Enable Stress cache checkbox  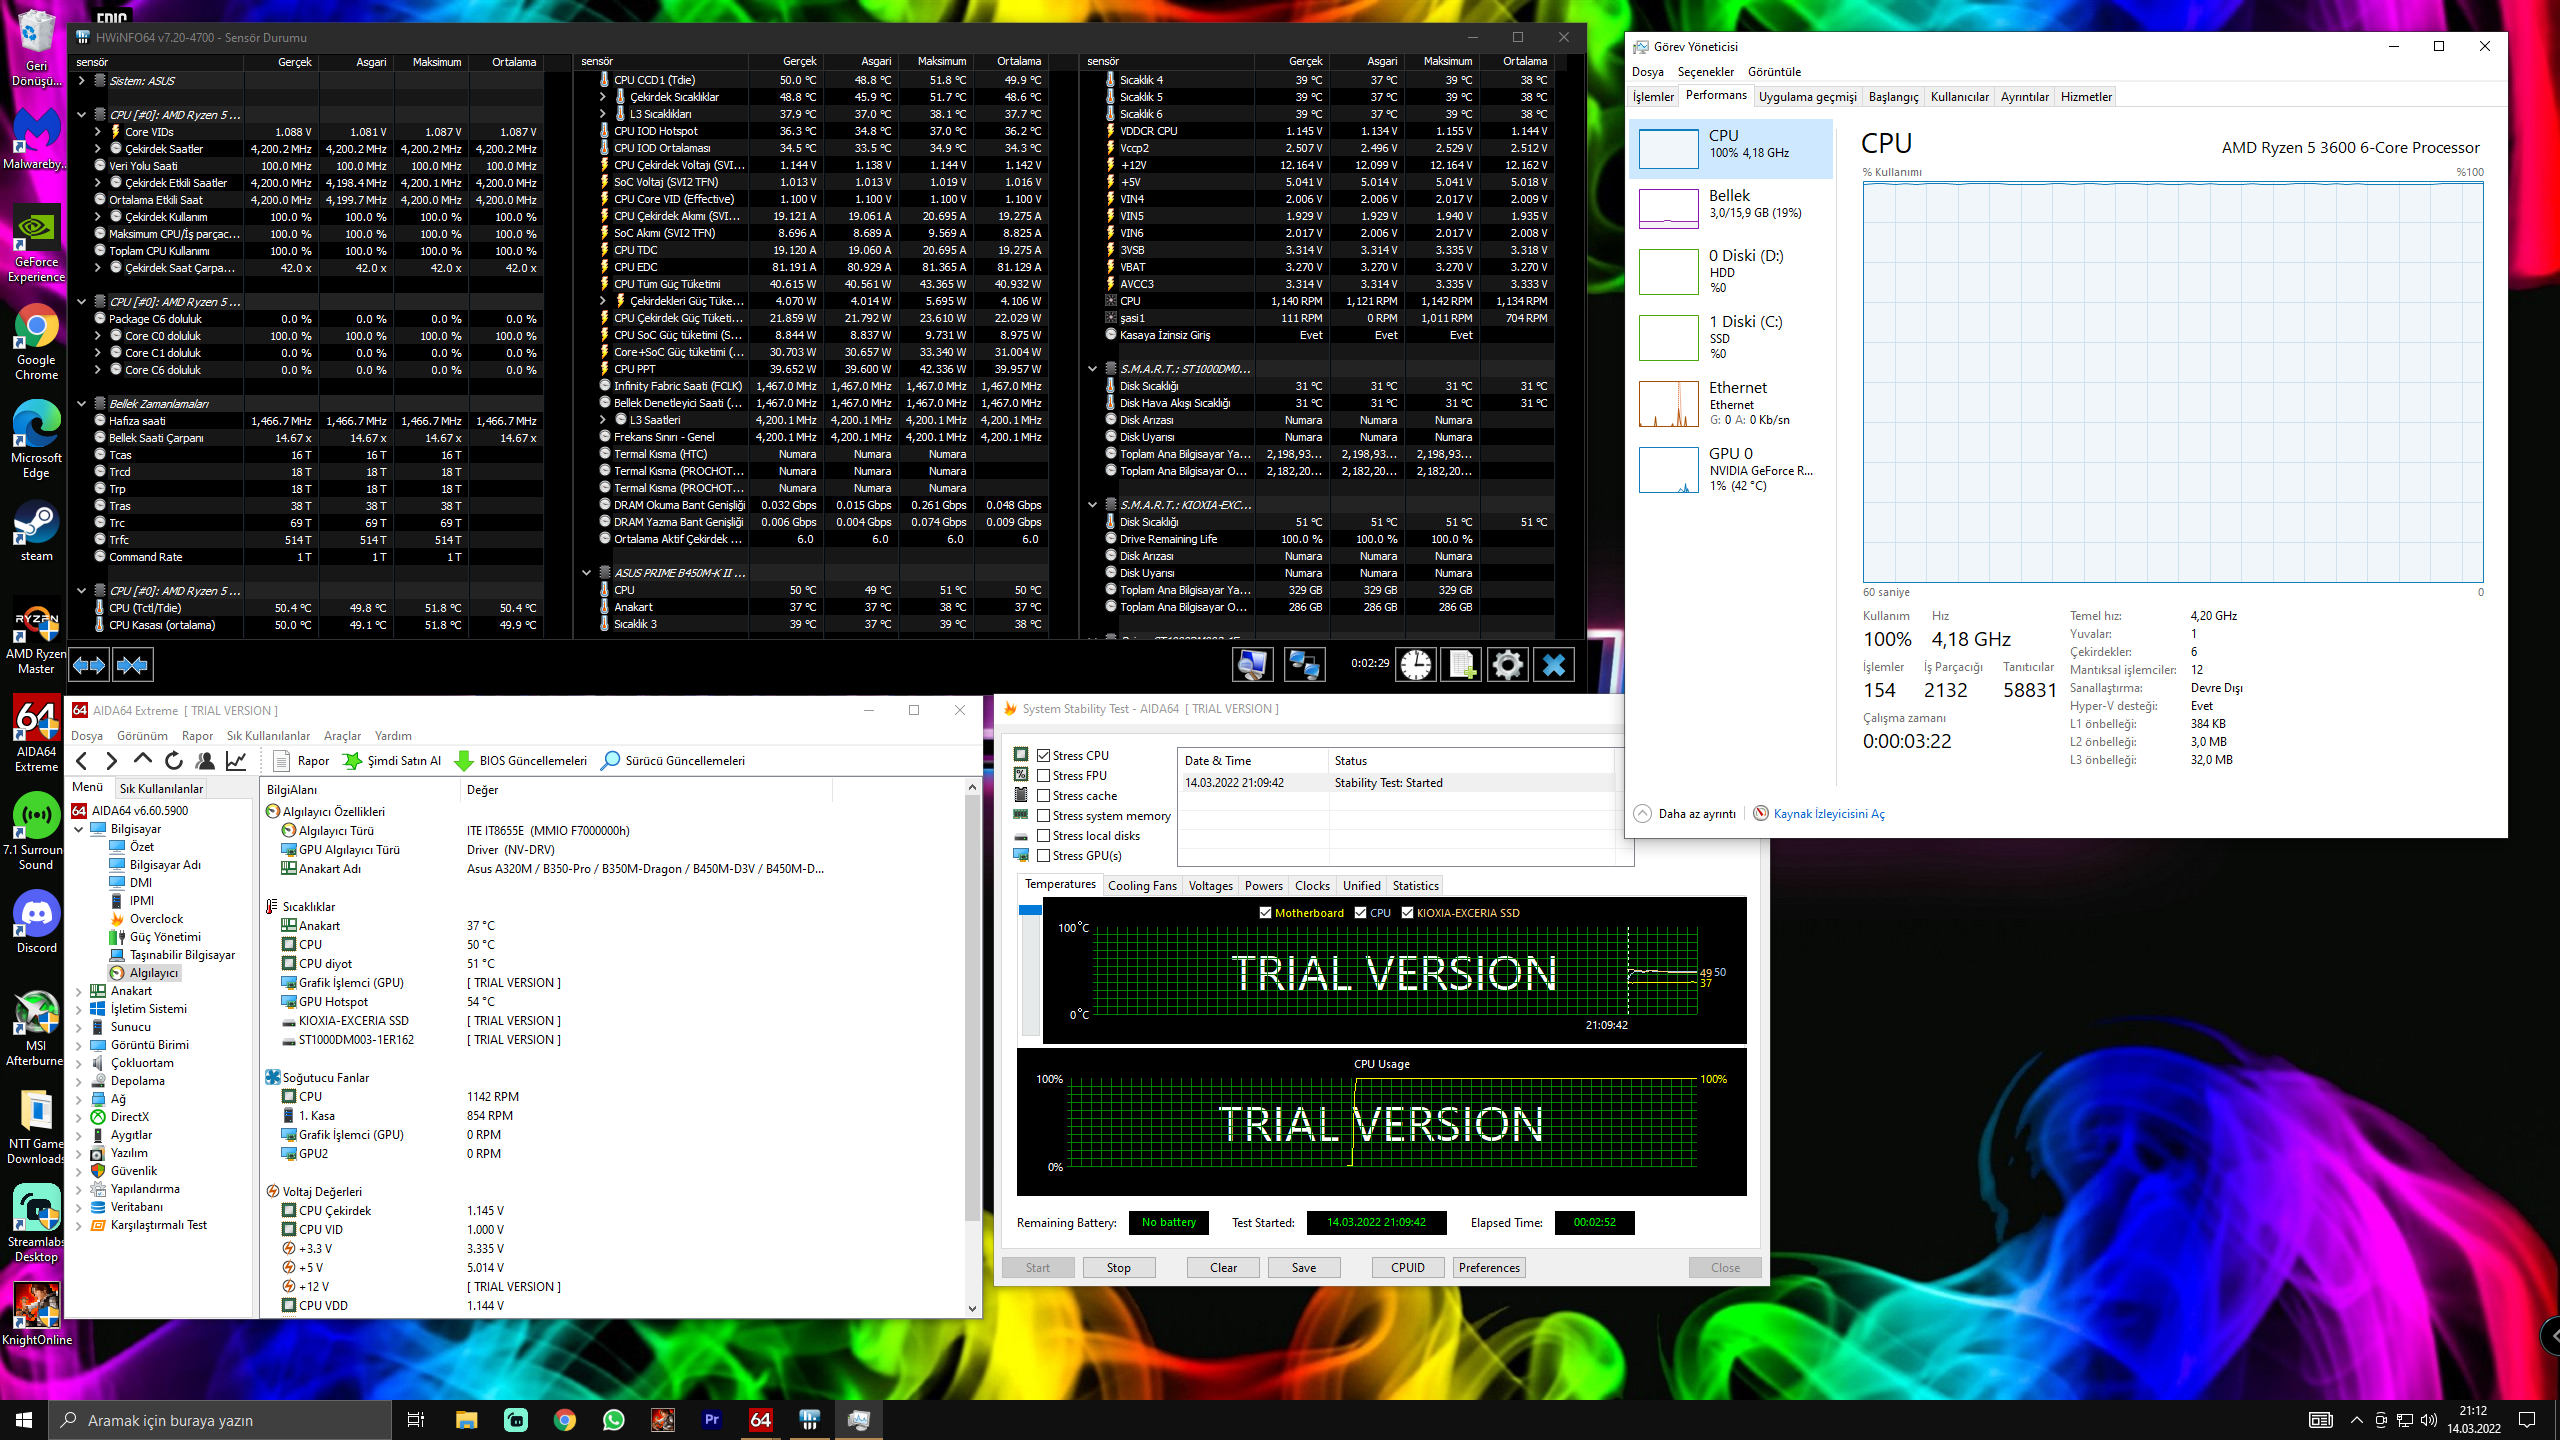click(1044, 796)
